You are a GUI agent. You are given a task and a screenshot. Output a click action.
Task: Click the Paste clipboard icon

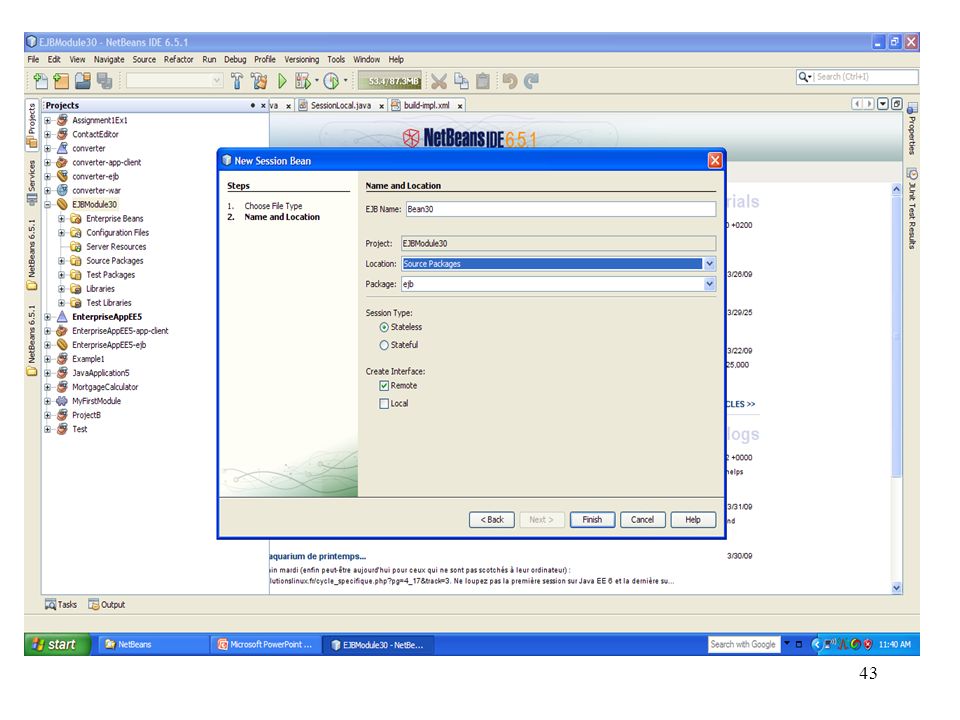tap(483, 81)
